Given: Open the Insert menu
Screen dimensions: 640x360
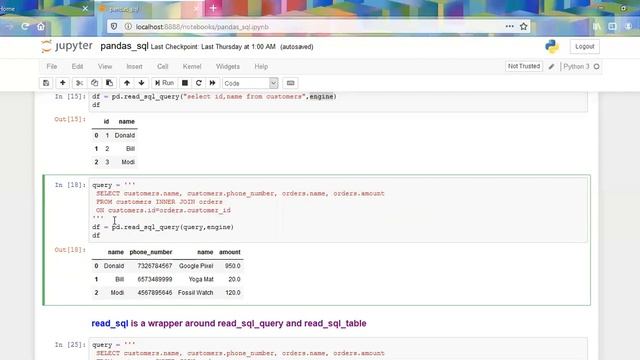Looking at the screenshot, I should point(134,67).
